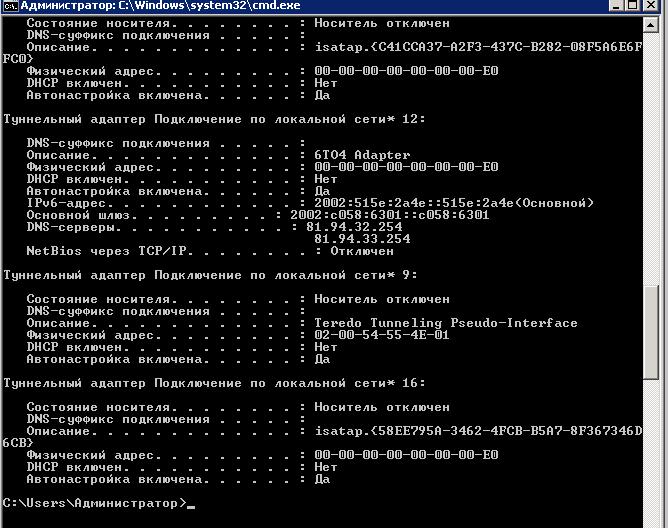Click the DNS server 81.94.32.254
Viewport: 668px width, 528px height.
[x=354, y=227]
